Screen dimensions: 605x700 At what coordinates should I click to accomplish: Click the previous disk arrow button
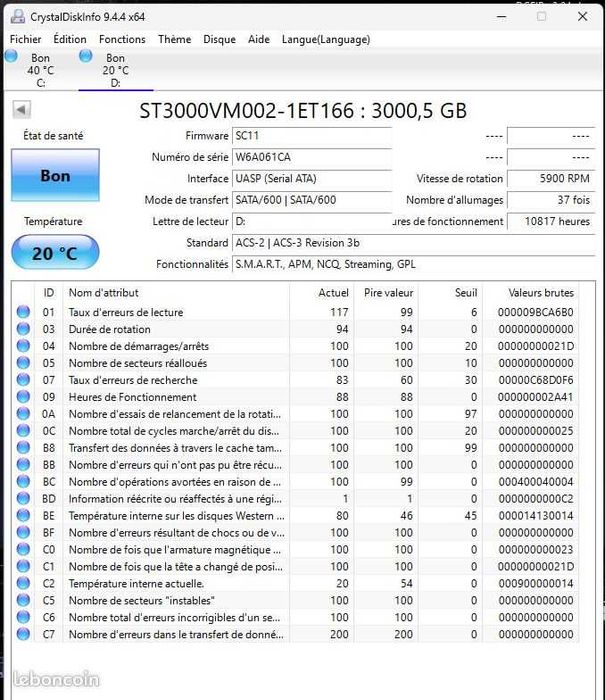[x=21, y=109]
